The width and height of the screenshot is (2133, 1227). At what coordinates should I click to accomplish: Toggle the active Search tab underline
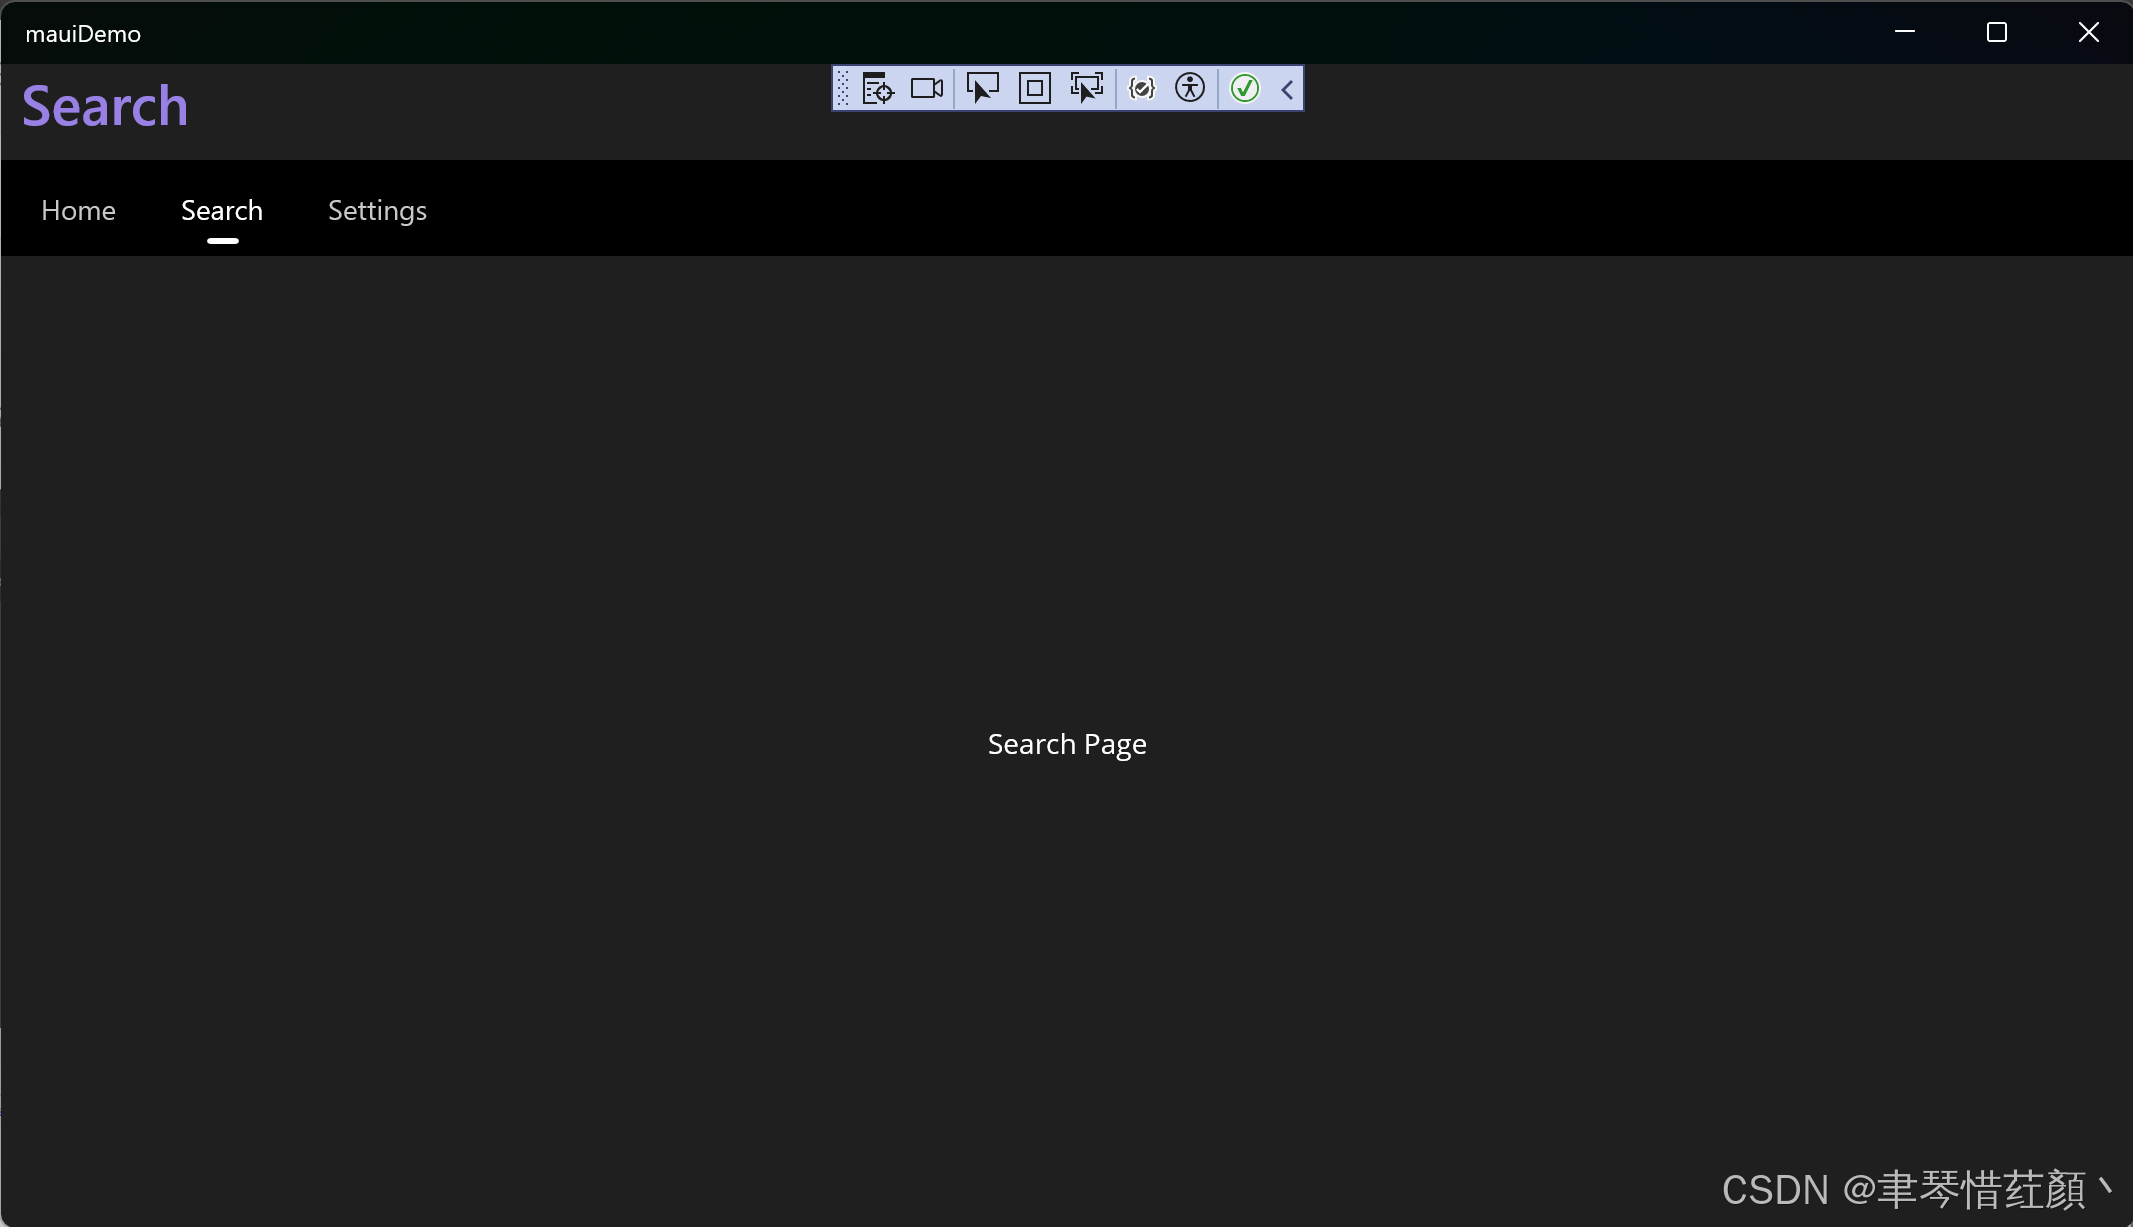point(221,240)
